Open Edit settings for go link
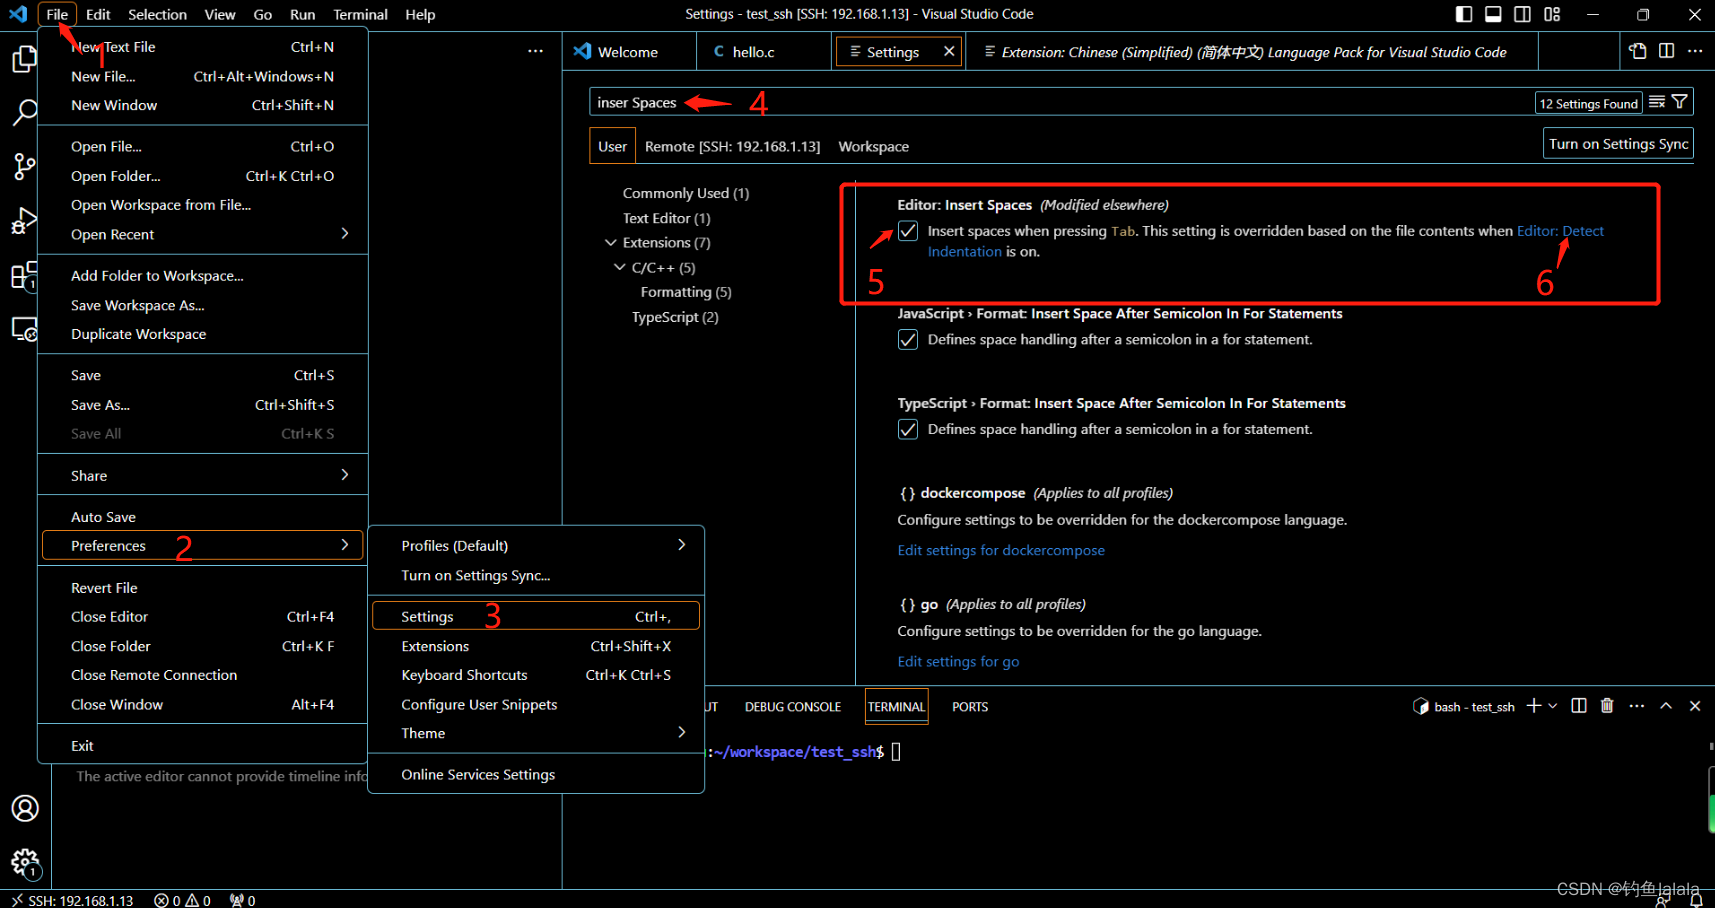The image size is (1715, 908). [x=958, y=661]
